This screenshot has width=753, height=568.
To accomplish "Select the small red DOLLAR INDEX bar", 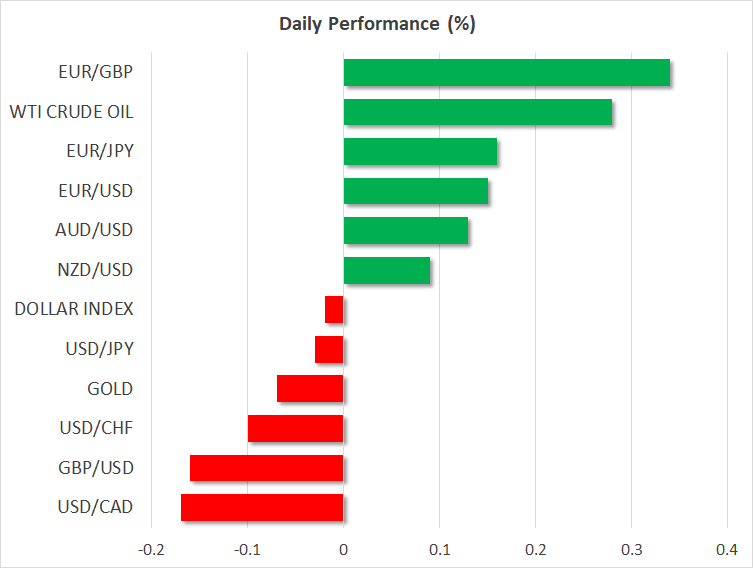I will [334, 310].
